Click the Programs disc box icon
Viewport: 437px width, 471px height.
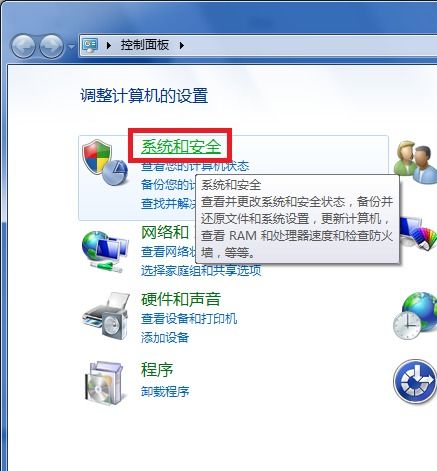[104, 381]
